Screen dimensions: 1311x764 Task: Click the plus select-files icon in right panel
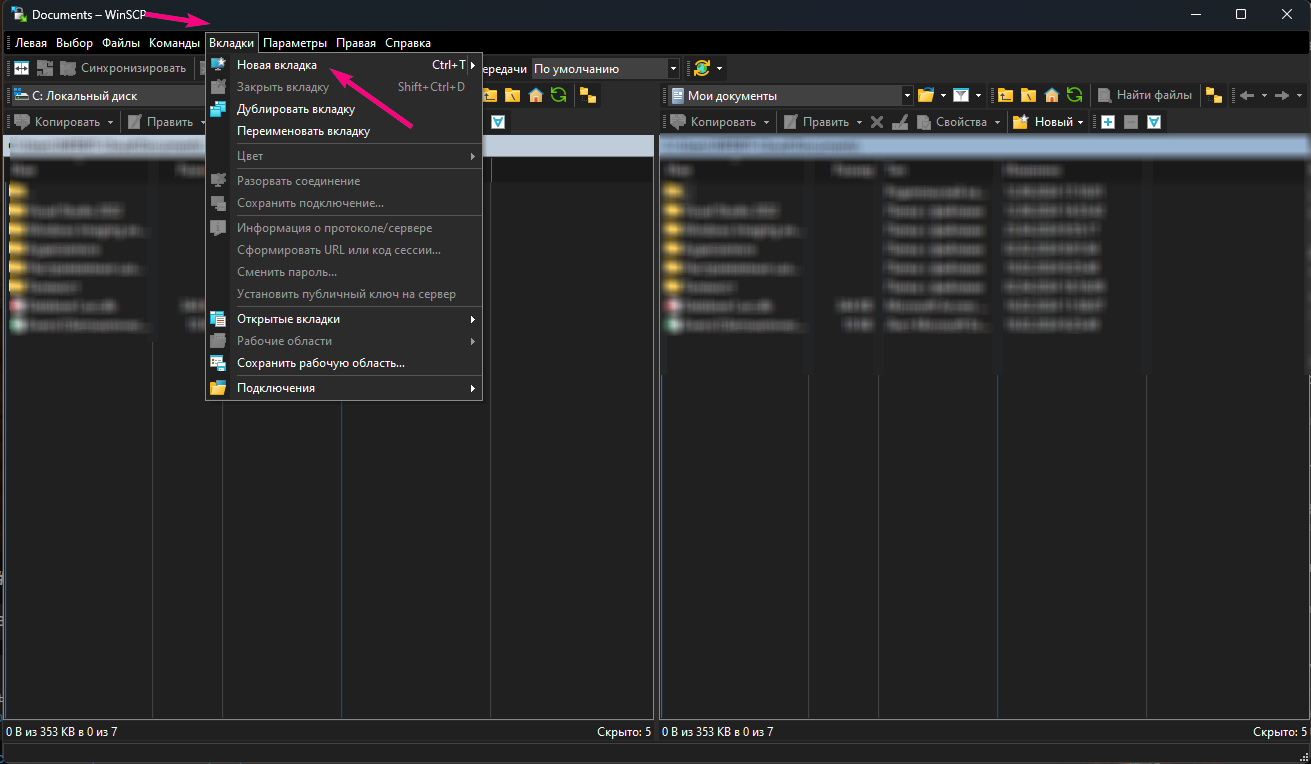point(1108,122)
